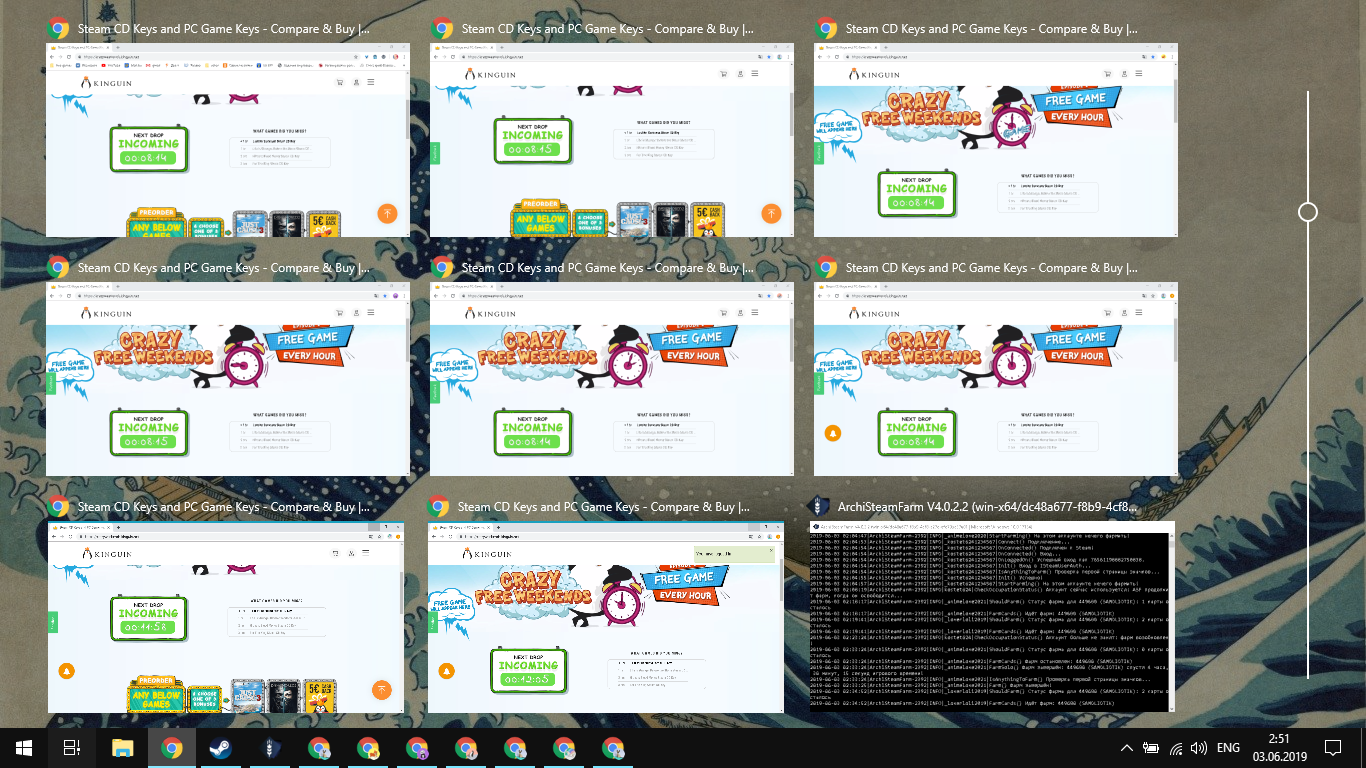Viewport: 1366px width, 768px height.
Task: Open Chrome taskbar icon with purple profile badge
Action: click(x=417, y=747)
